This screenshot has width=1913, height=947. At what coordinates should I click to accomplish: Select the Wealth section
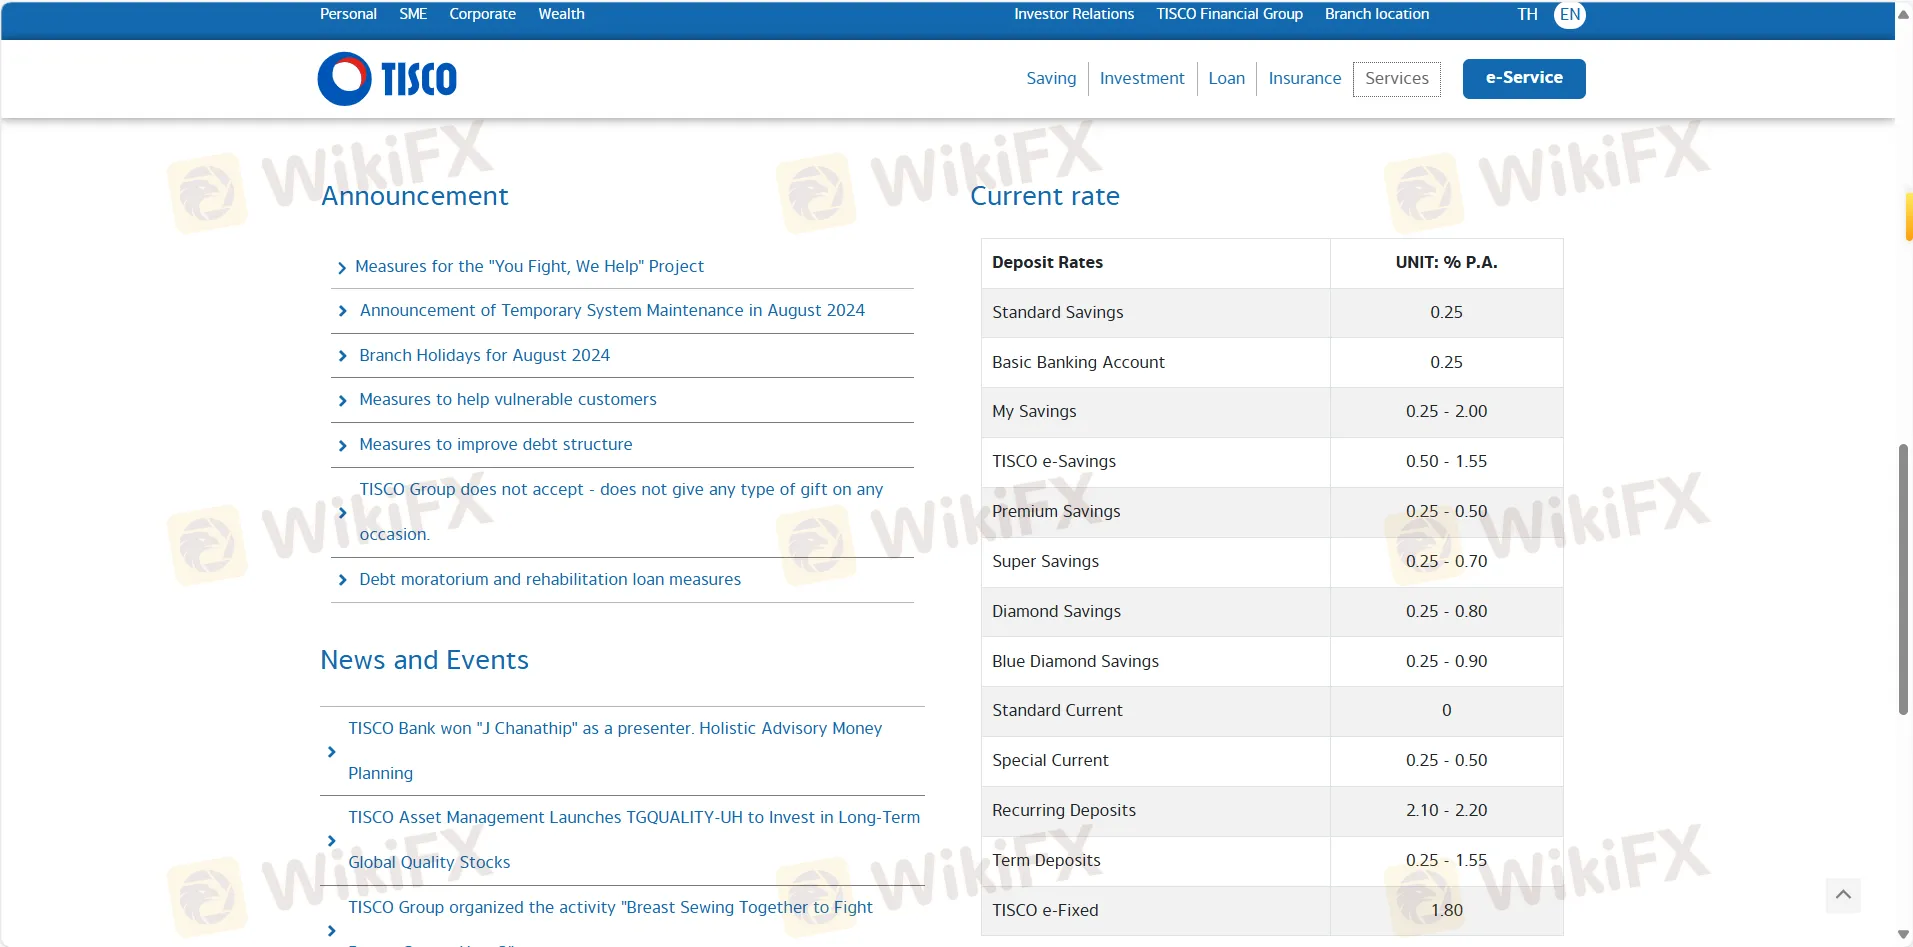(x=561, y=13)
